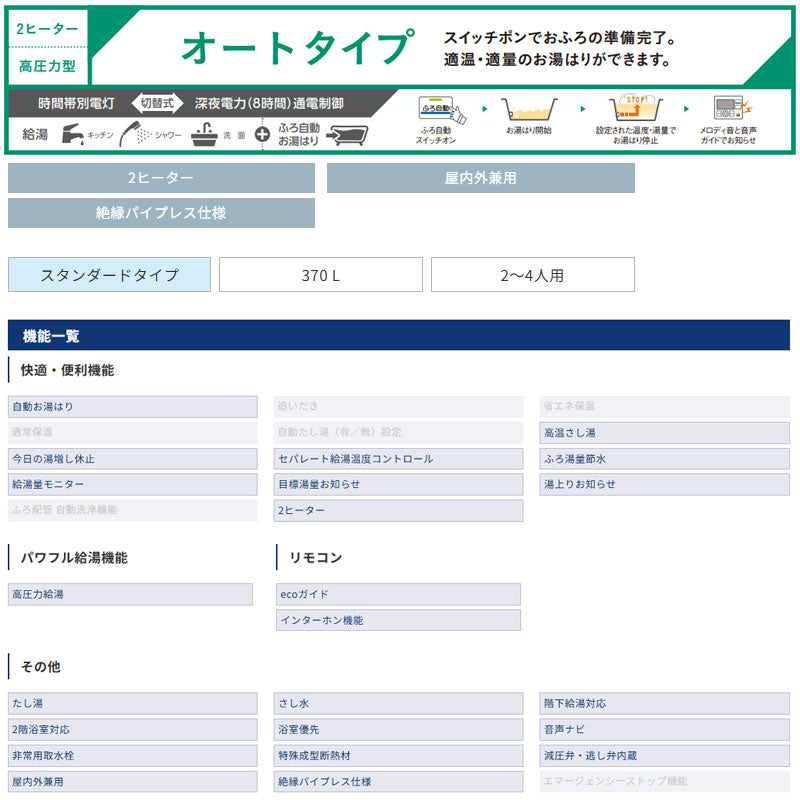Click the 音声ナビ feature cell
800x800 pixels.
(x=664, y=730)
